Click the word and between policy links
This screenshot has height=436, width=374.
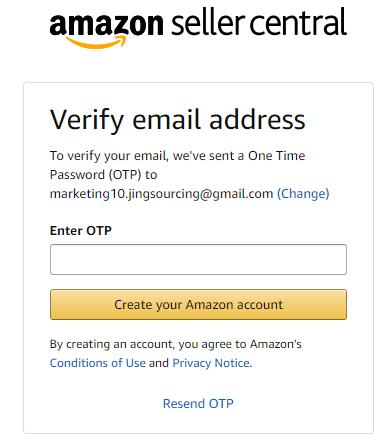pyautogui.click(x=159, y=363)
